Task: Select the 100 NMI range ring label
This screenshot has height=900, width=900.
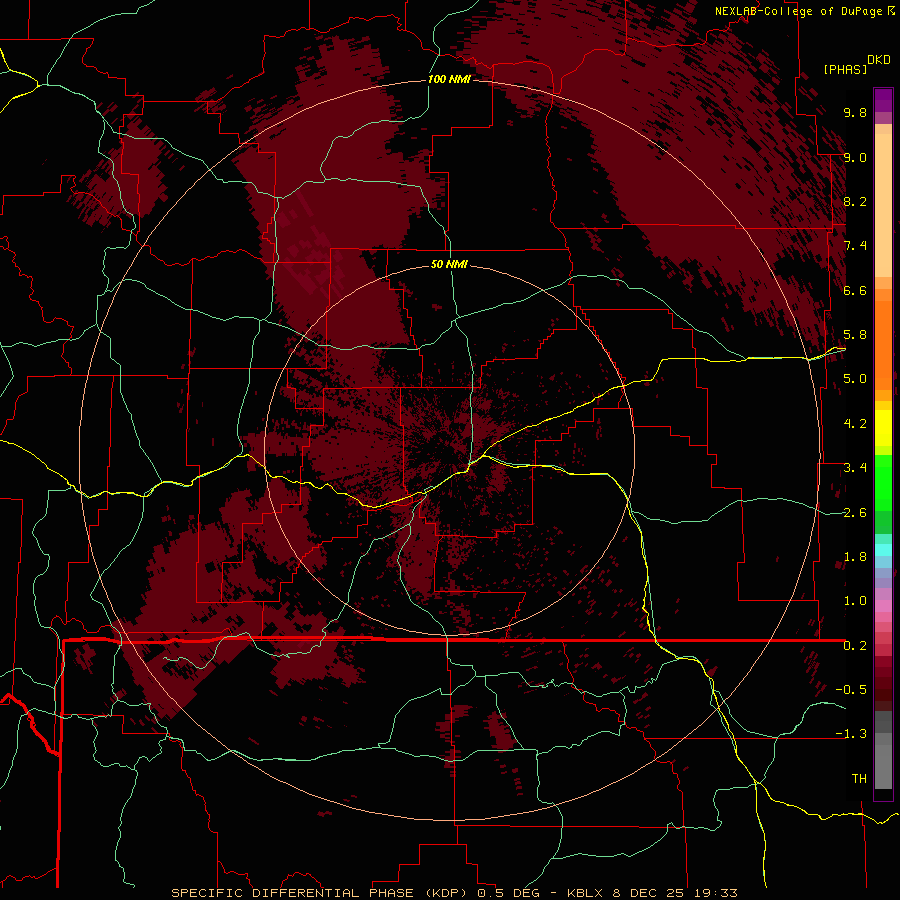Action: click(x=449, y=79)
